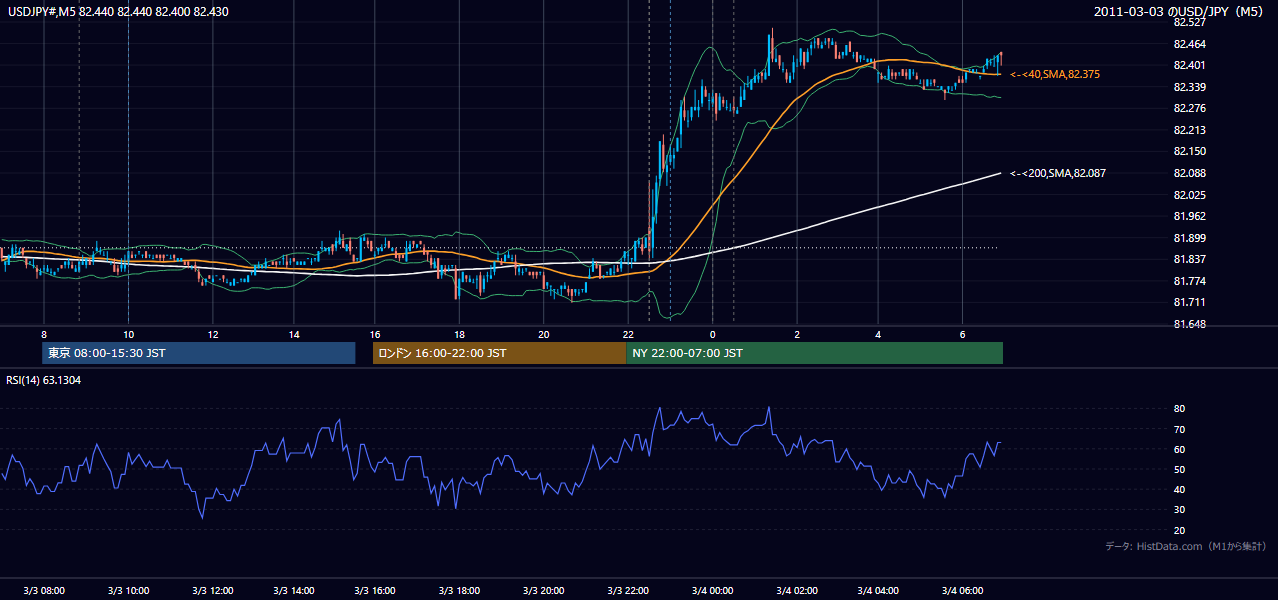Select the London 16:00-22:00 JST session bar
Viewport: 1278px width, 600px height.
click(499, 353)
